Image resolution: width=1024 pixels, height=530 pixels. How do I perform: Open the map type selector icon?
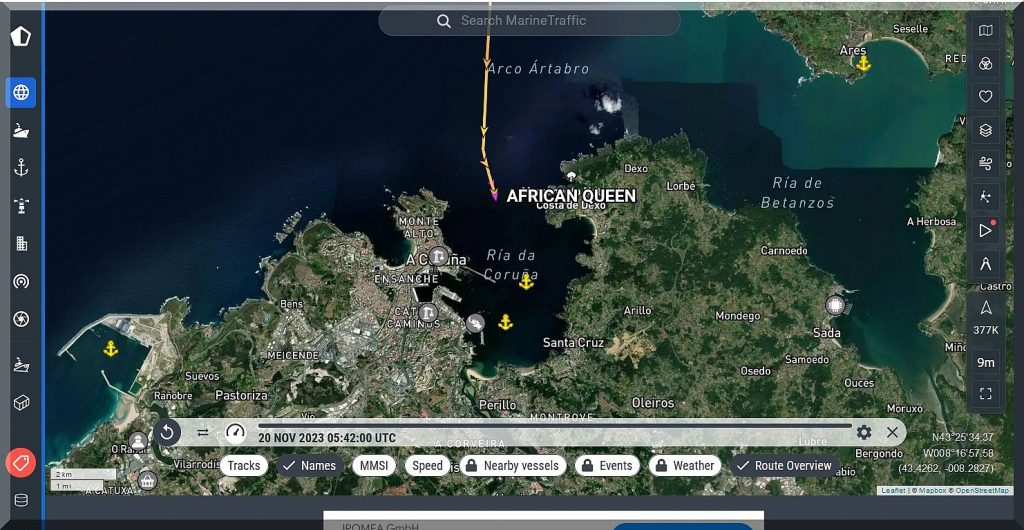pos(985,31)
